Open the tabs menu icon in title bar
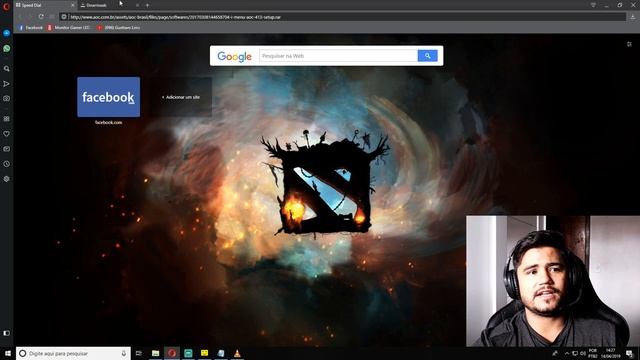Viewport: 640px width, 360px height. [593, 5]
